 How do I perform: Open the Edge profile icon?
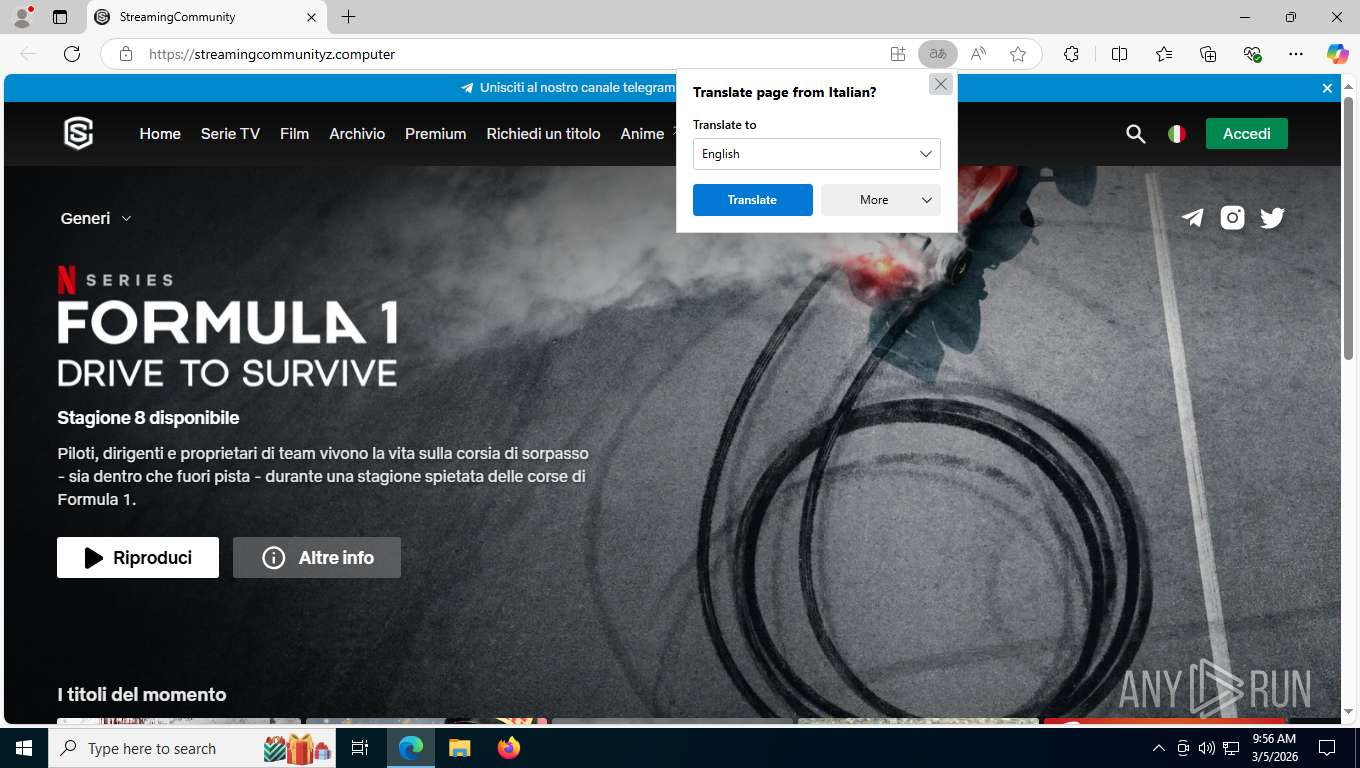pyautogui.click(x=22, y=17)
